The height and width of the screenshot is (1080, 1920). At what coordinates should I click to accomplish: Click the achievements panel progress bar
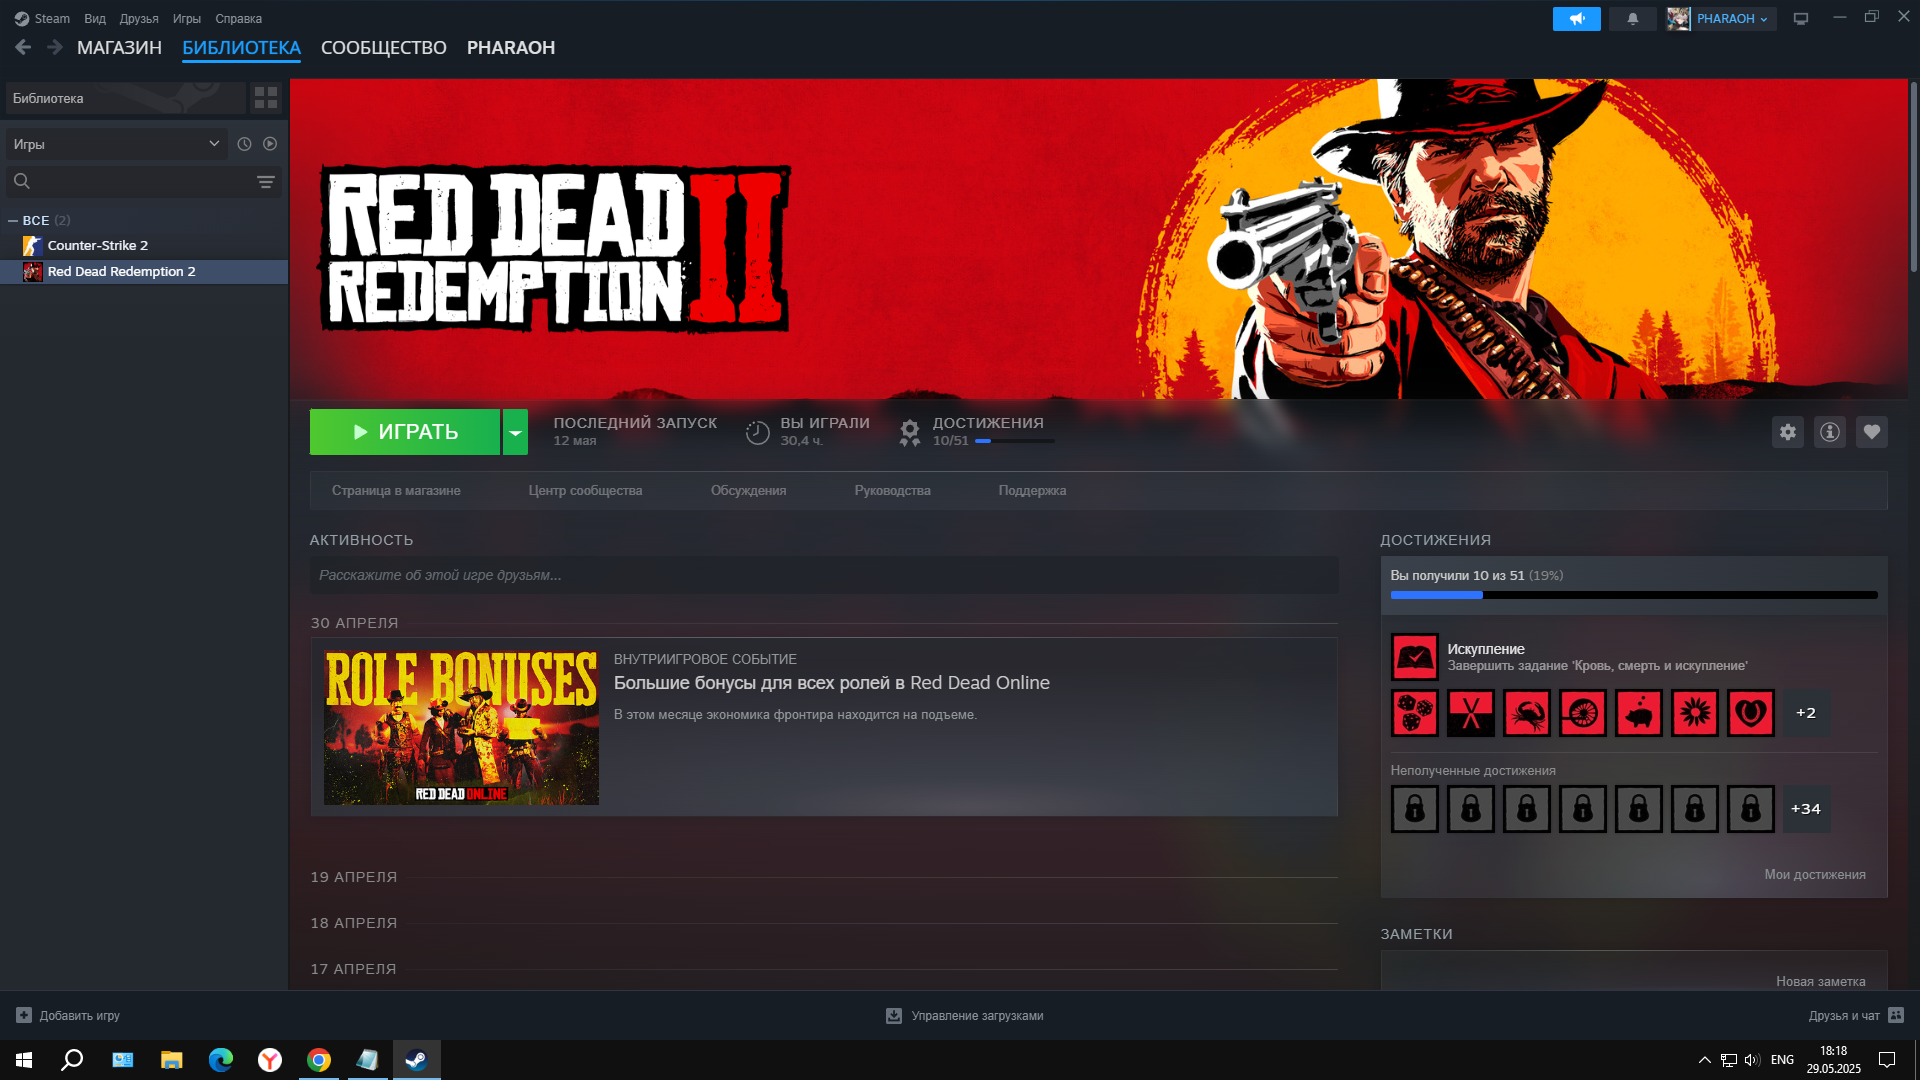[x=1634, y=595]
